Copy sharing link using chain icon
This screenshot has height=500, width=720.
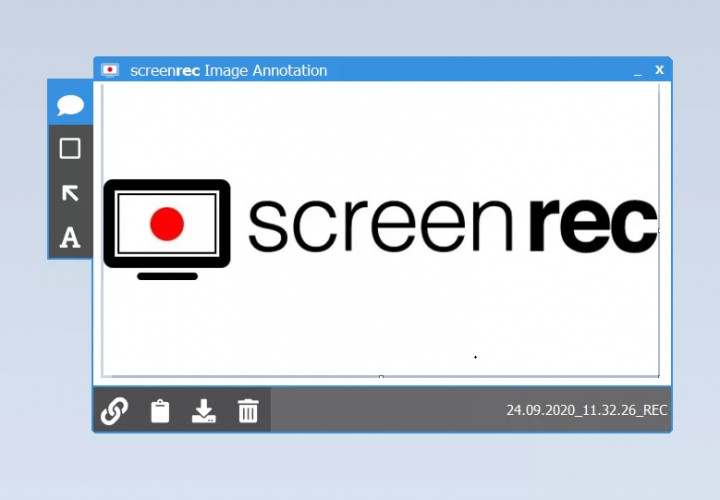tap(114, 410)
